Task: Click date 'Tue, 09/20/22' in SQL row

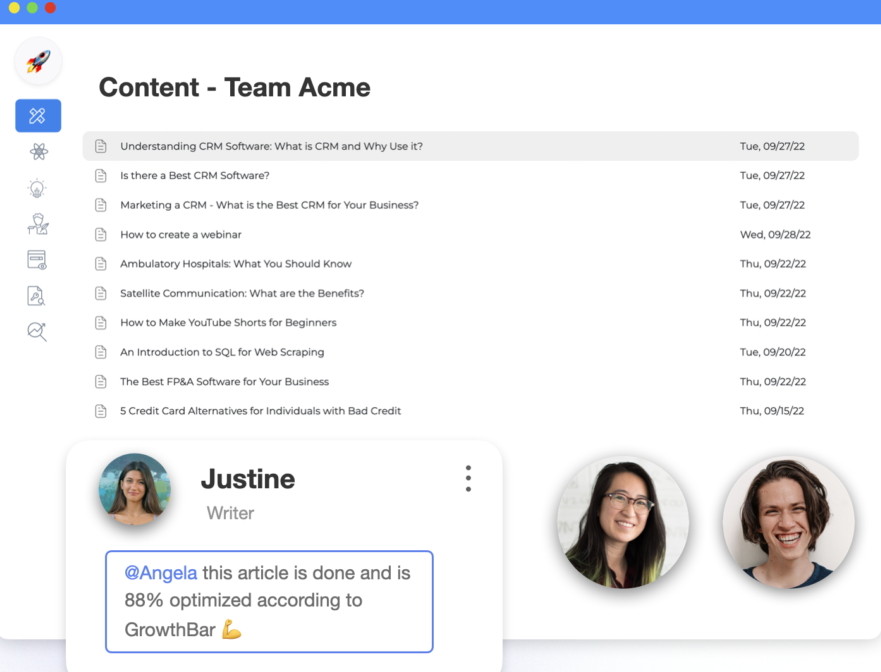Action: click(x=773, y=352)
